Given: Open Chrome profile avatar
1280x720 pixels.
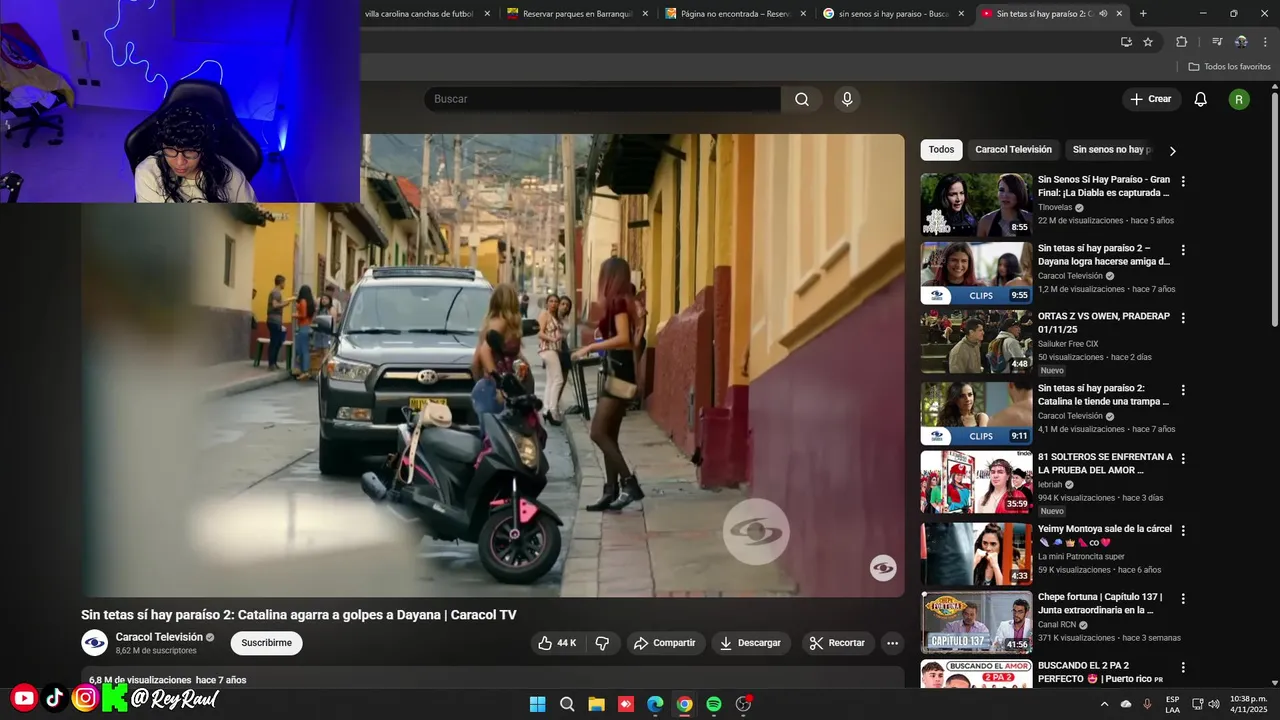Looking at the screenshot, I should pyautogui.click(x=1241, y=42).
